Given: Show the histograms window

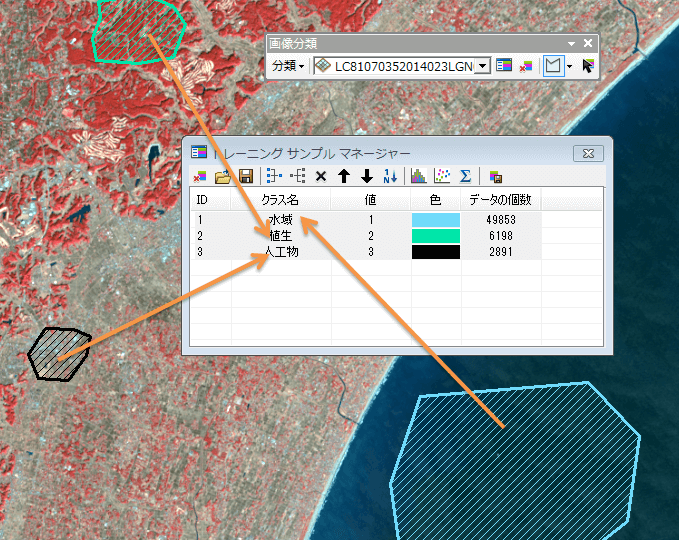Looking at the screenshot, I should pos(419,176).
